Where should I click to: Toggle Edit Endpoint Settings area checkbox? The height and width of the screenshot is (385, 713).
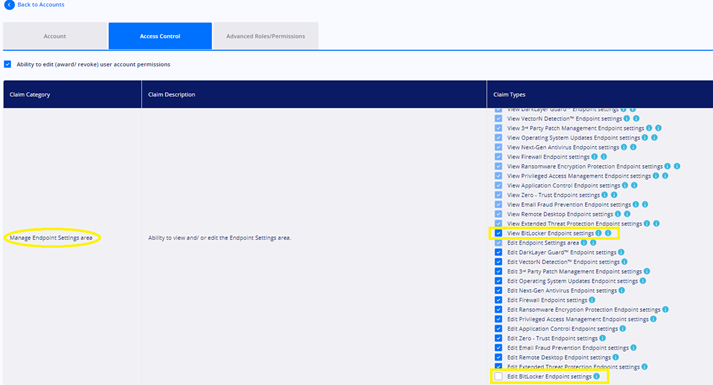(498, 243)
